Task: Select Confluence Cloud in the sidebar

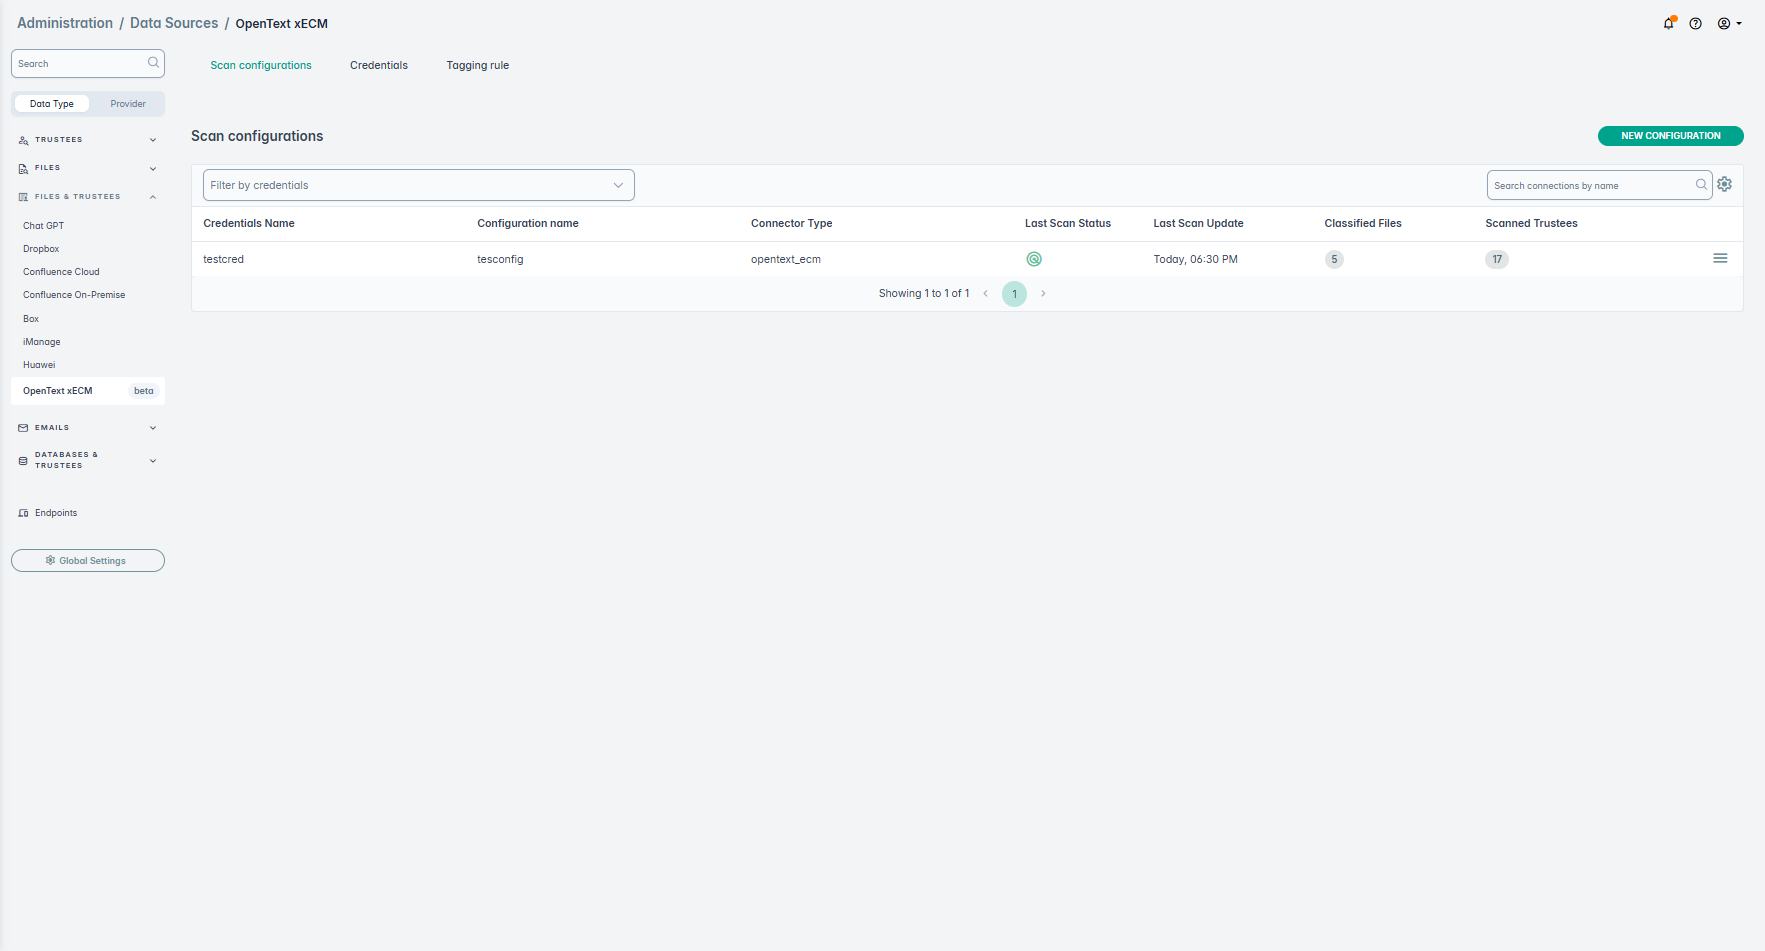Action: coord(62,272)
